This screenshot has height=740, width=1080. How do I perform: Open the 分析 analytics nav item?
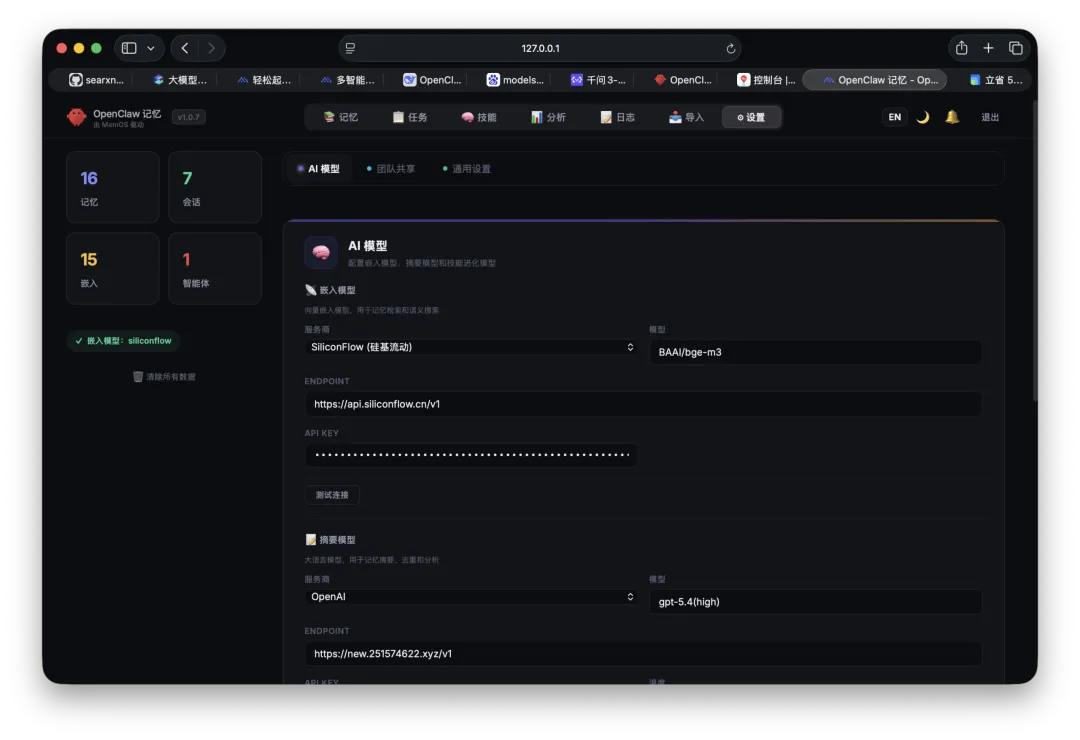(548, 117)
